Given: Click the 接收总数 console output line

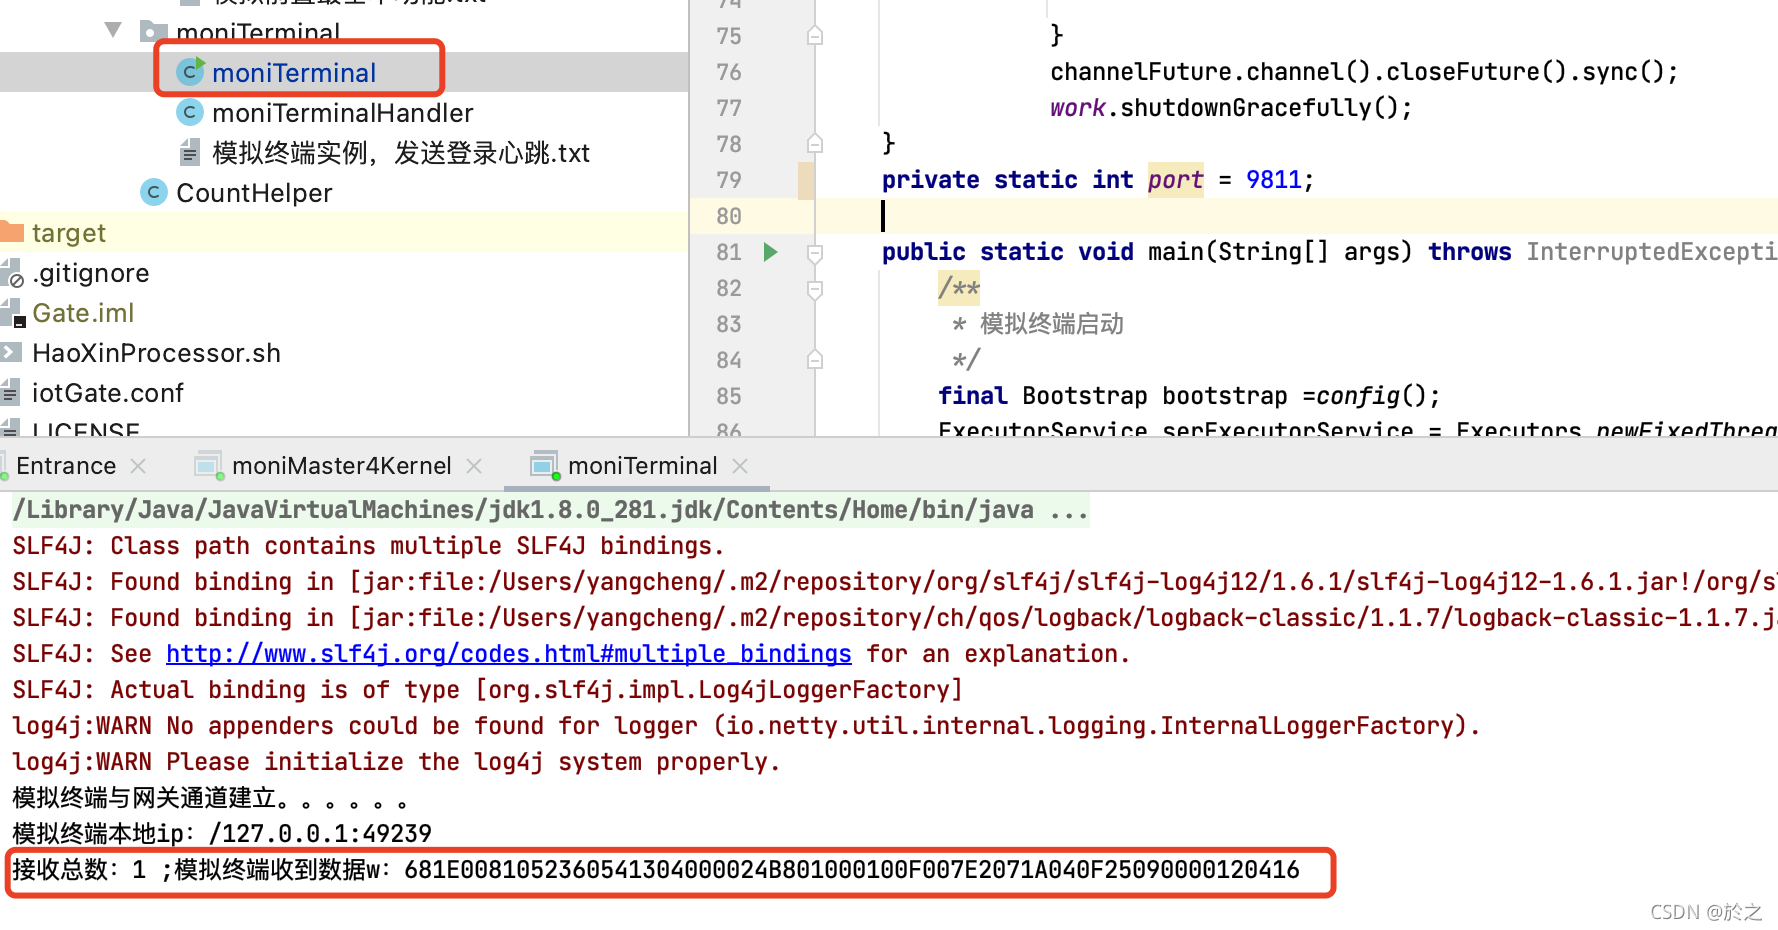Looking at the screenshot, I should (x=655, y=870).
